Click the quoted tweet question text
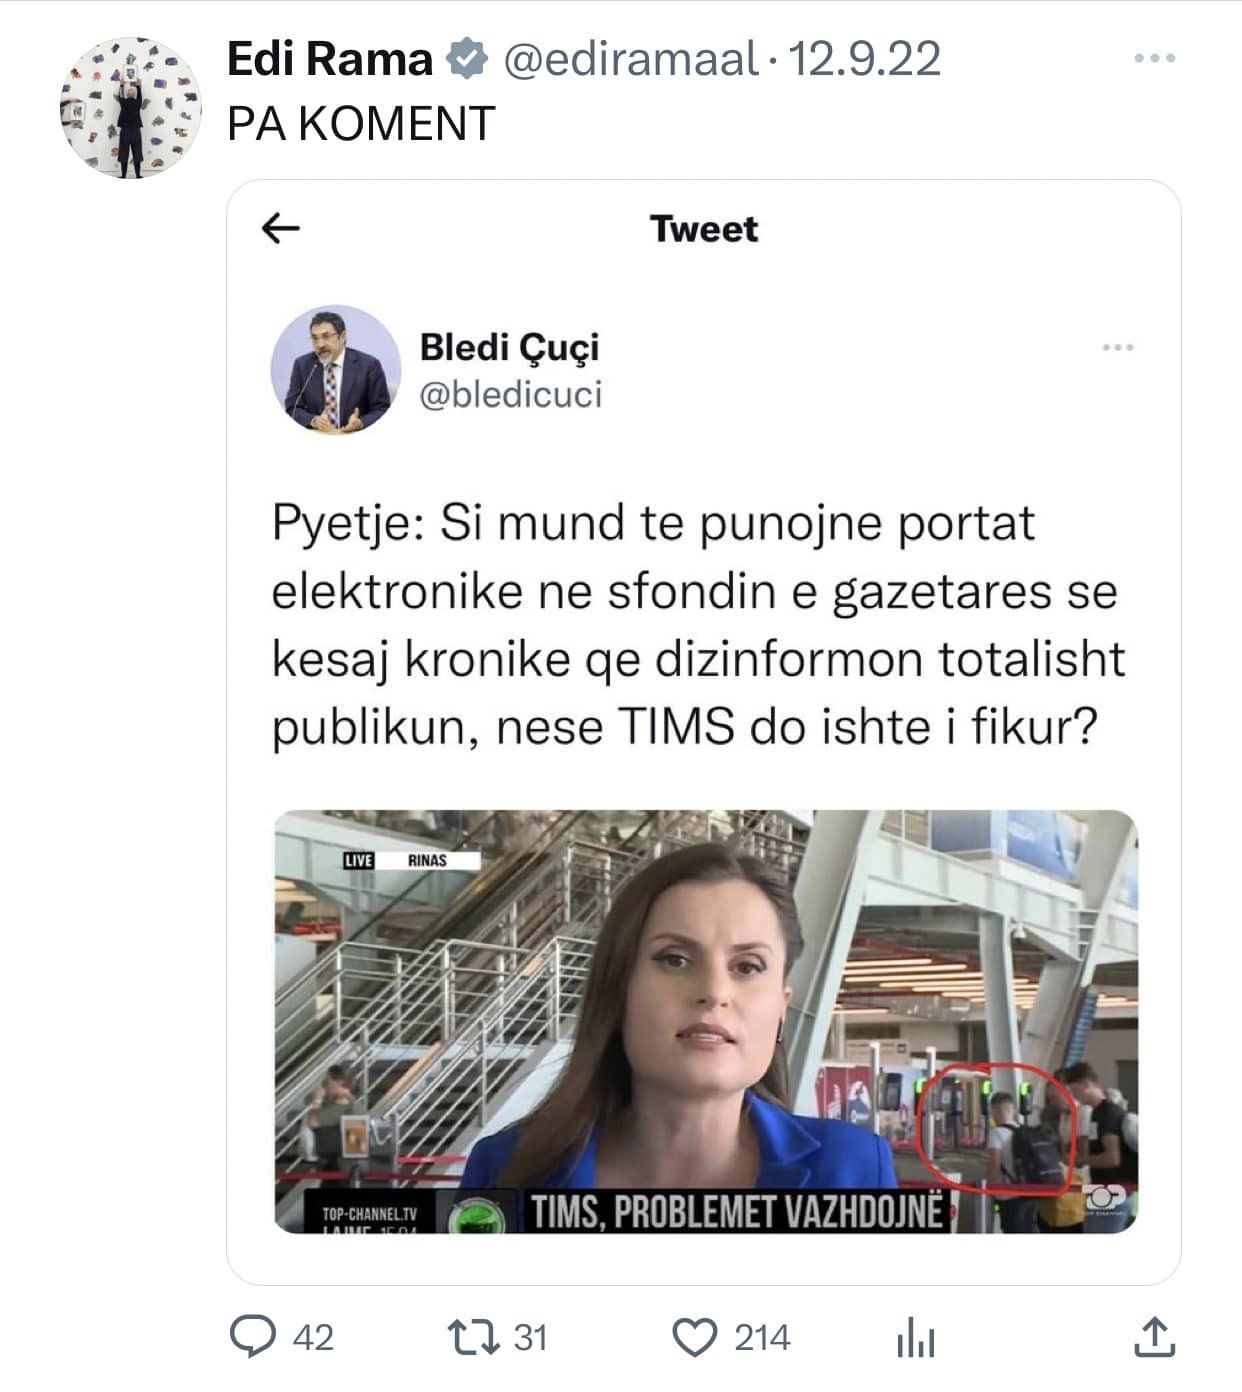 [698, 625]
